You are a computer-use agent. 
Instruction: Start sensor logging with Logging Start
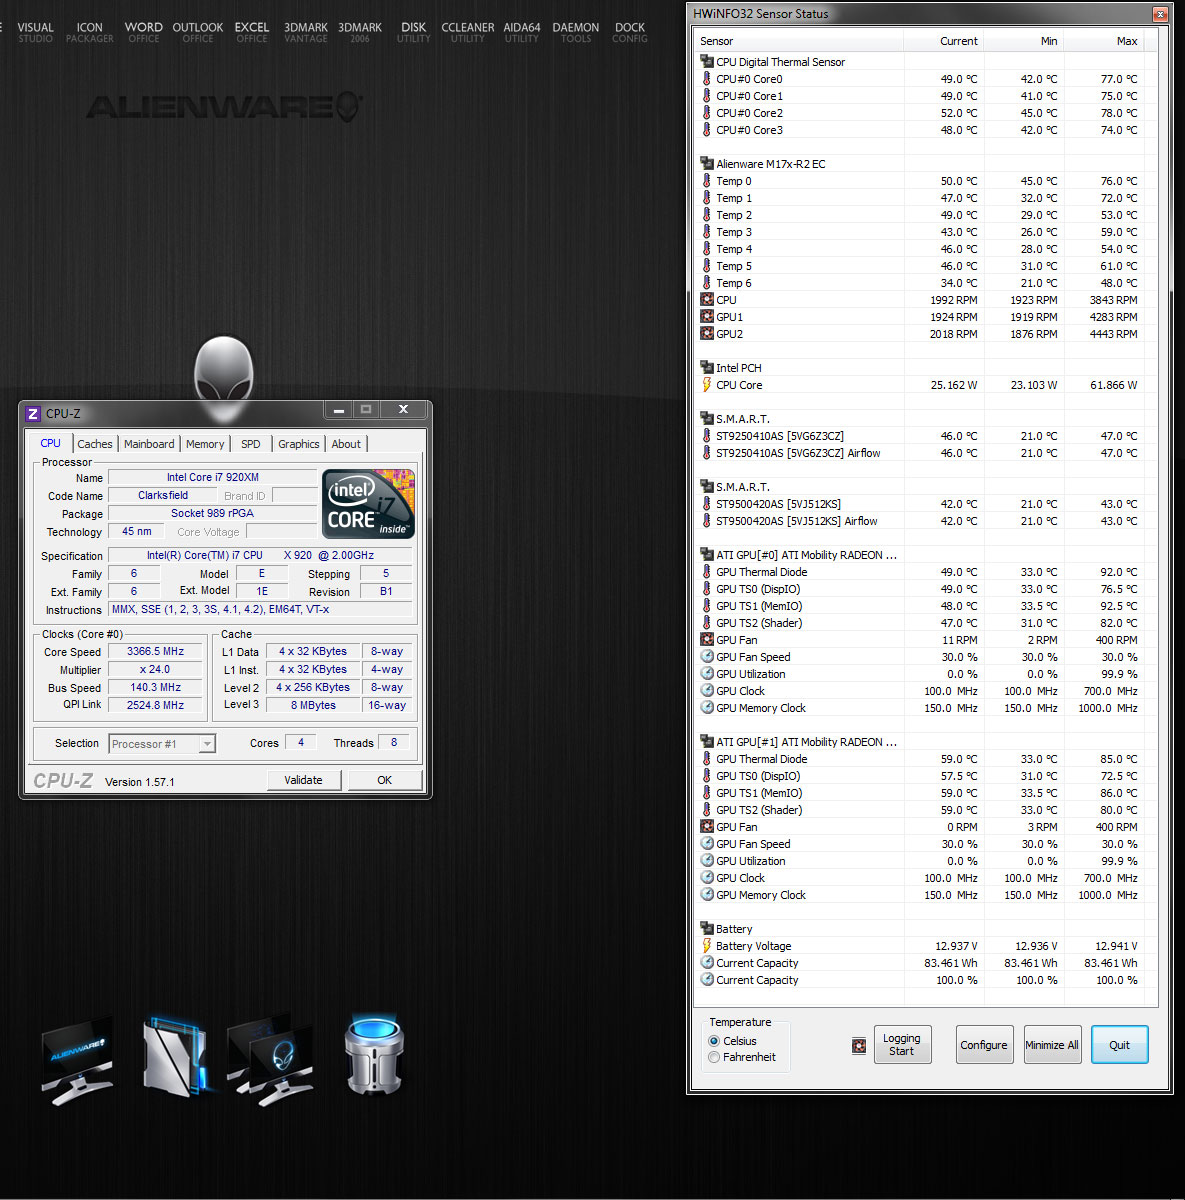[x=902, y=1045]
